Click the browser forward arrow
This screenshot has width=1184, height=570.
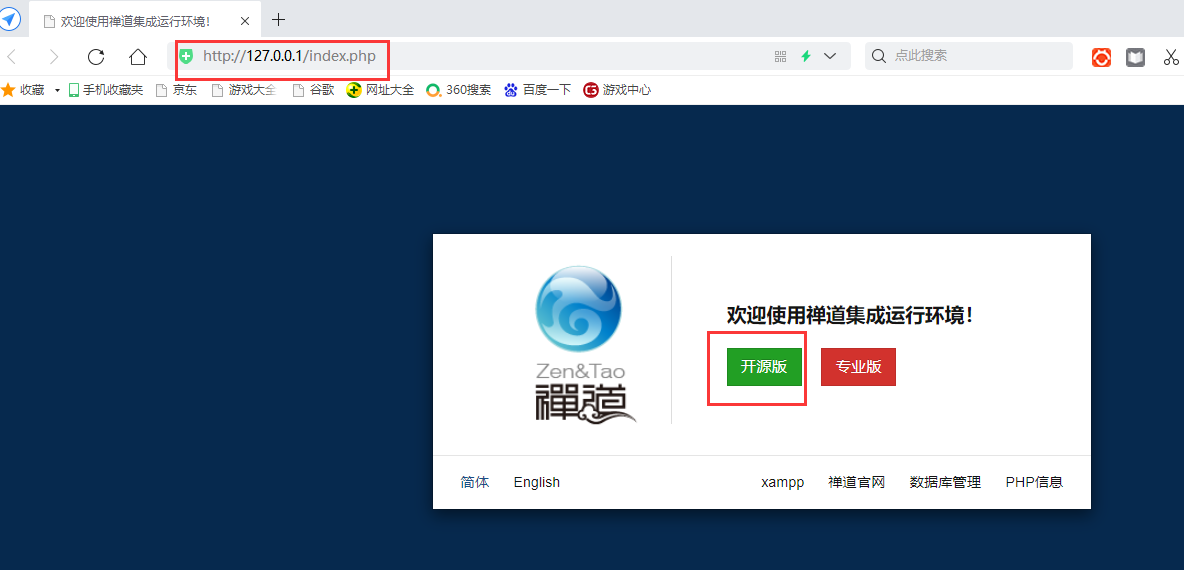click(54, 57)
